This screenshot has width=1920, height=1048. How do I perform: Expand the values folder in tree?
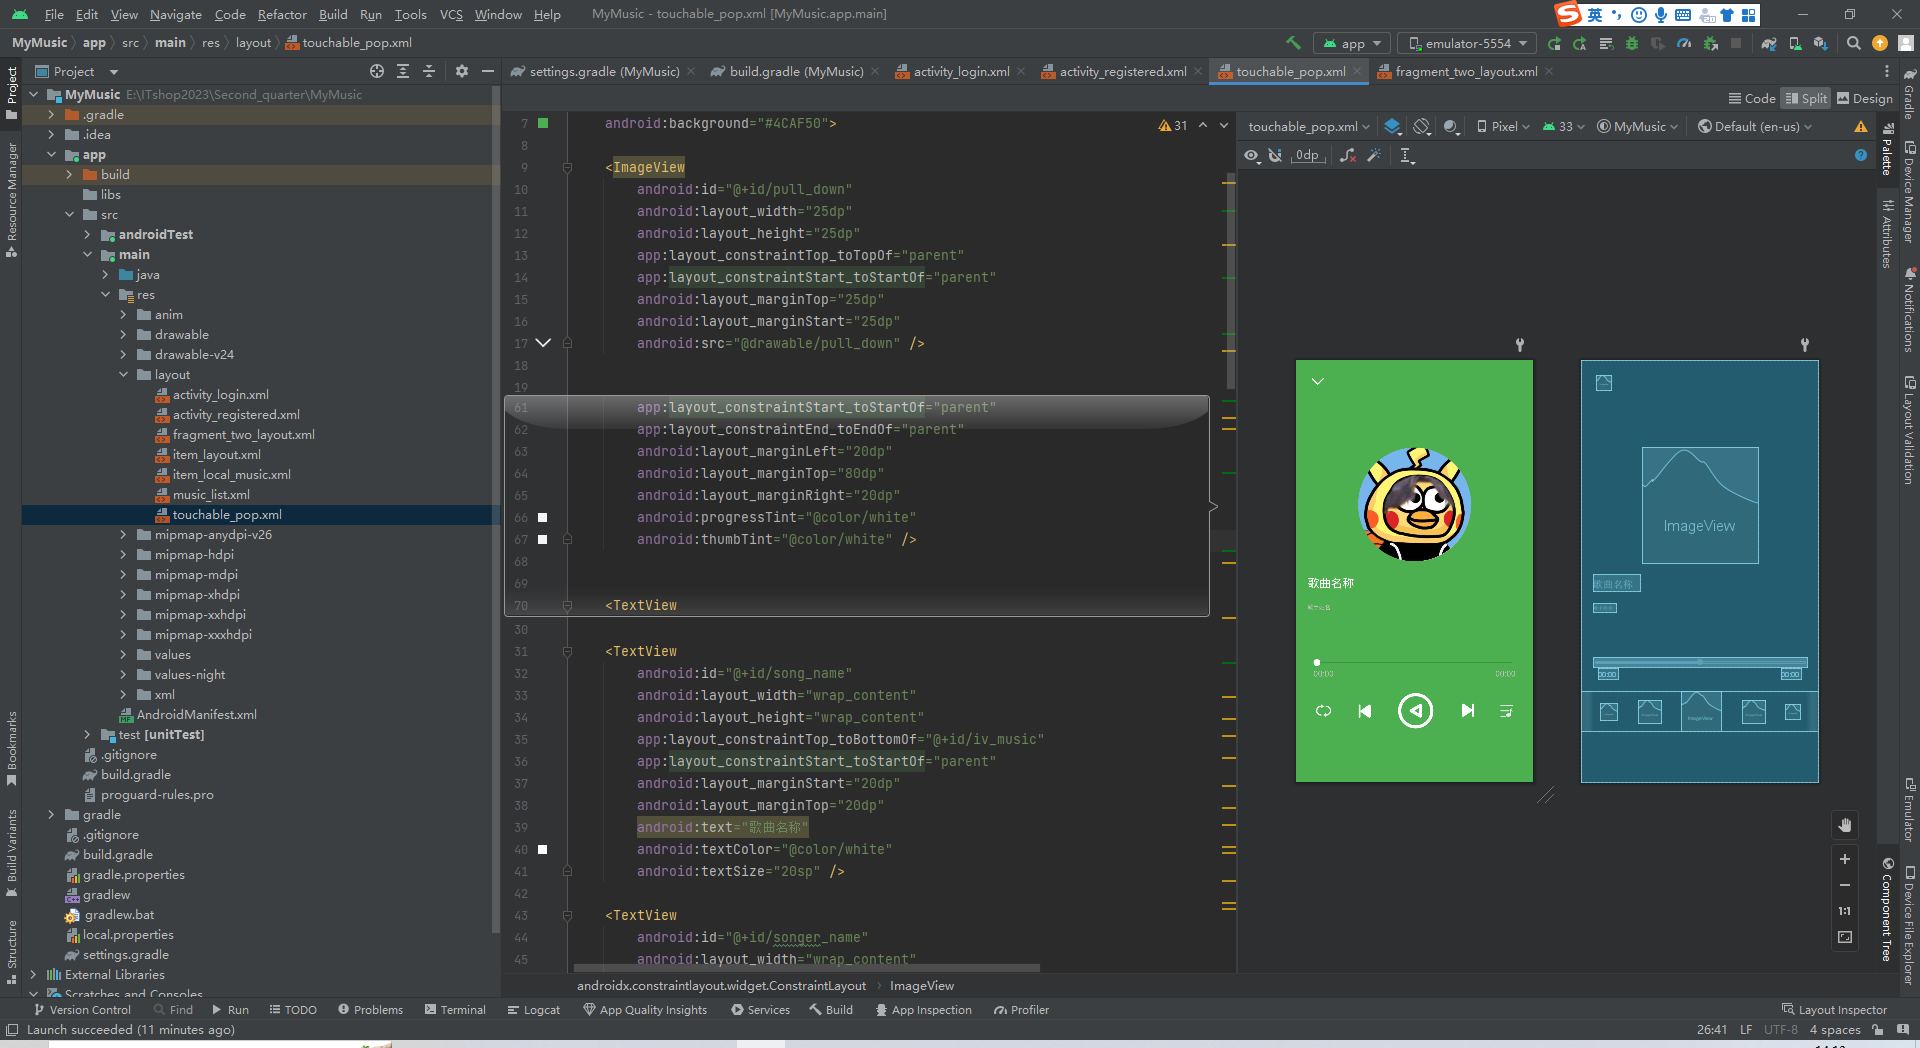(124, 654)
